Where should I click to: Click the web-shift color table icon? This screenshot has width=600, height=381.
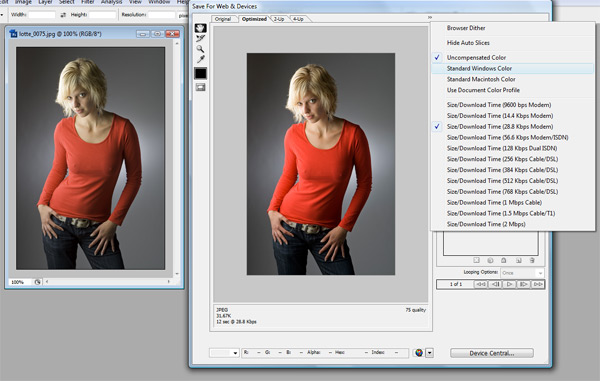(x=490, y=260)
